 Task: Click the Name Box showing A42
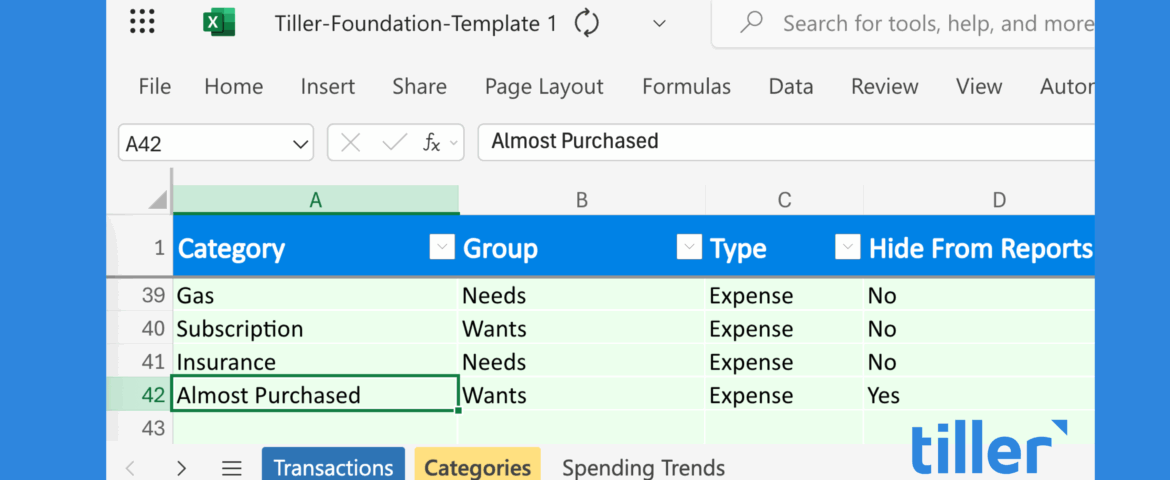click(x=216, y=143)
